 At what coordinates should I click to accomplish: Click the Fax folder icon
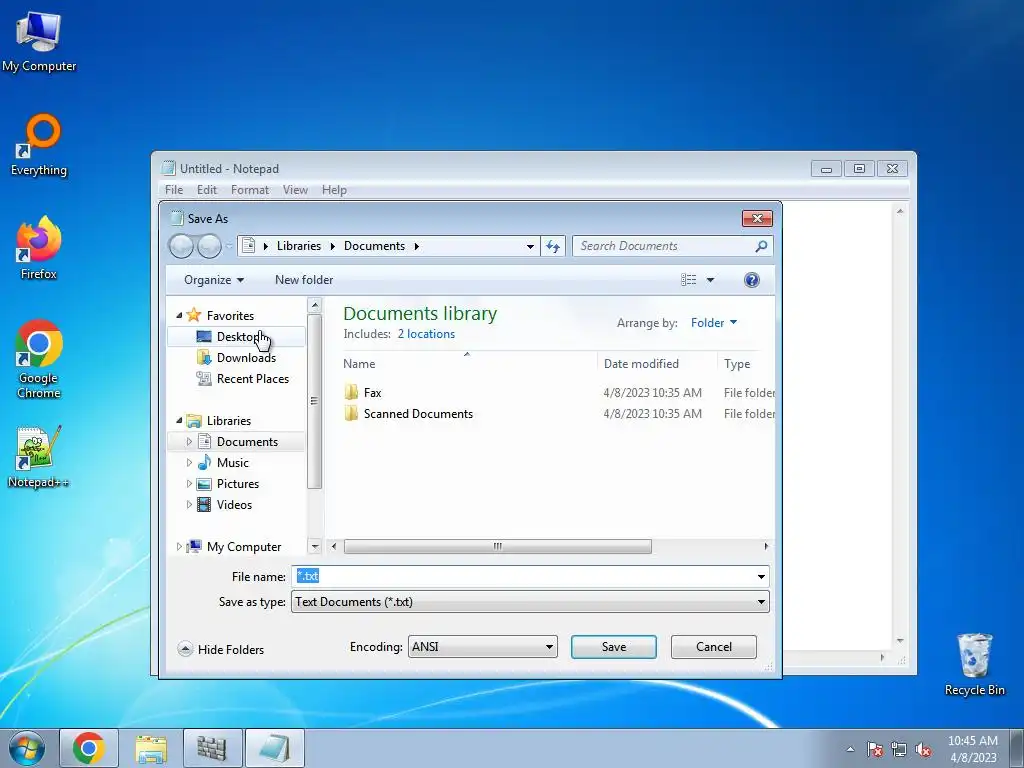(351, 392)
